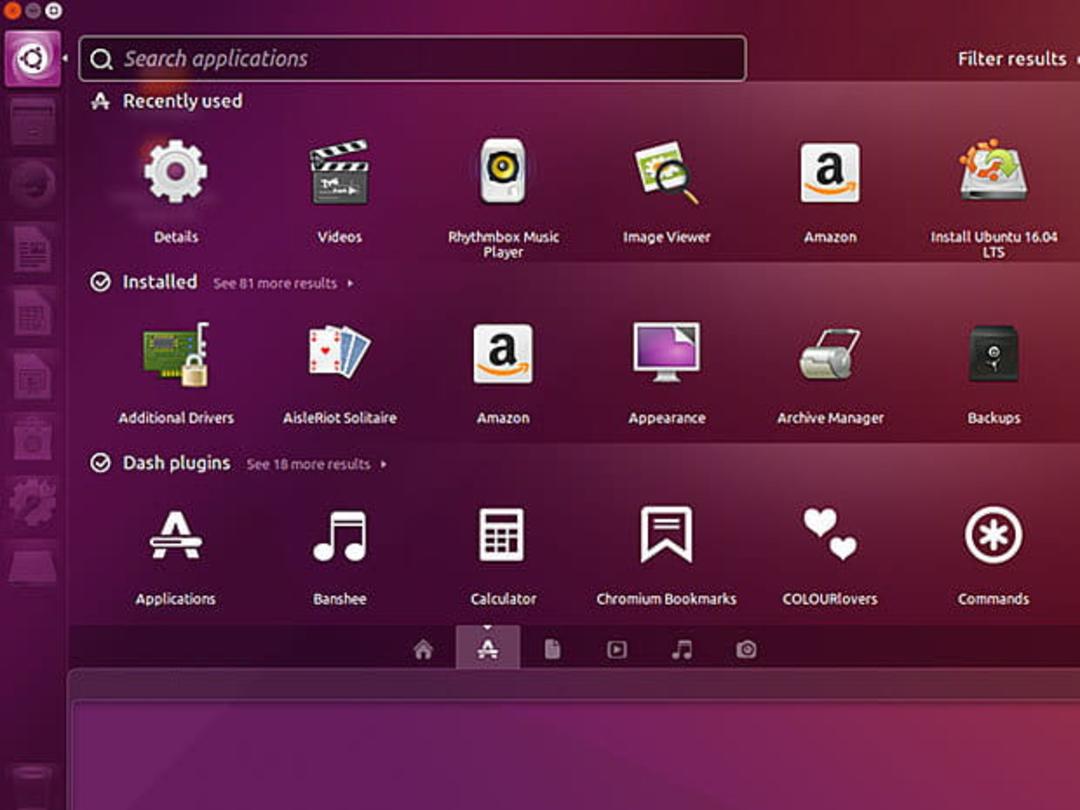The height and width of the screenshot is (810, 1080).
Task: Expand See 81 more results
Action: (283, 283)
